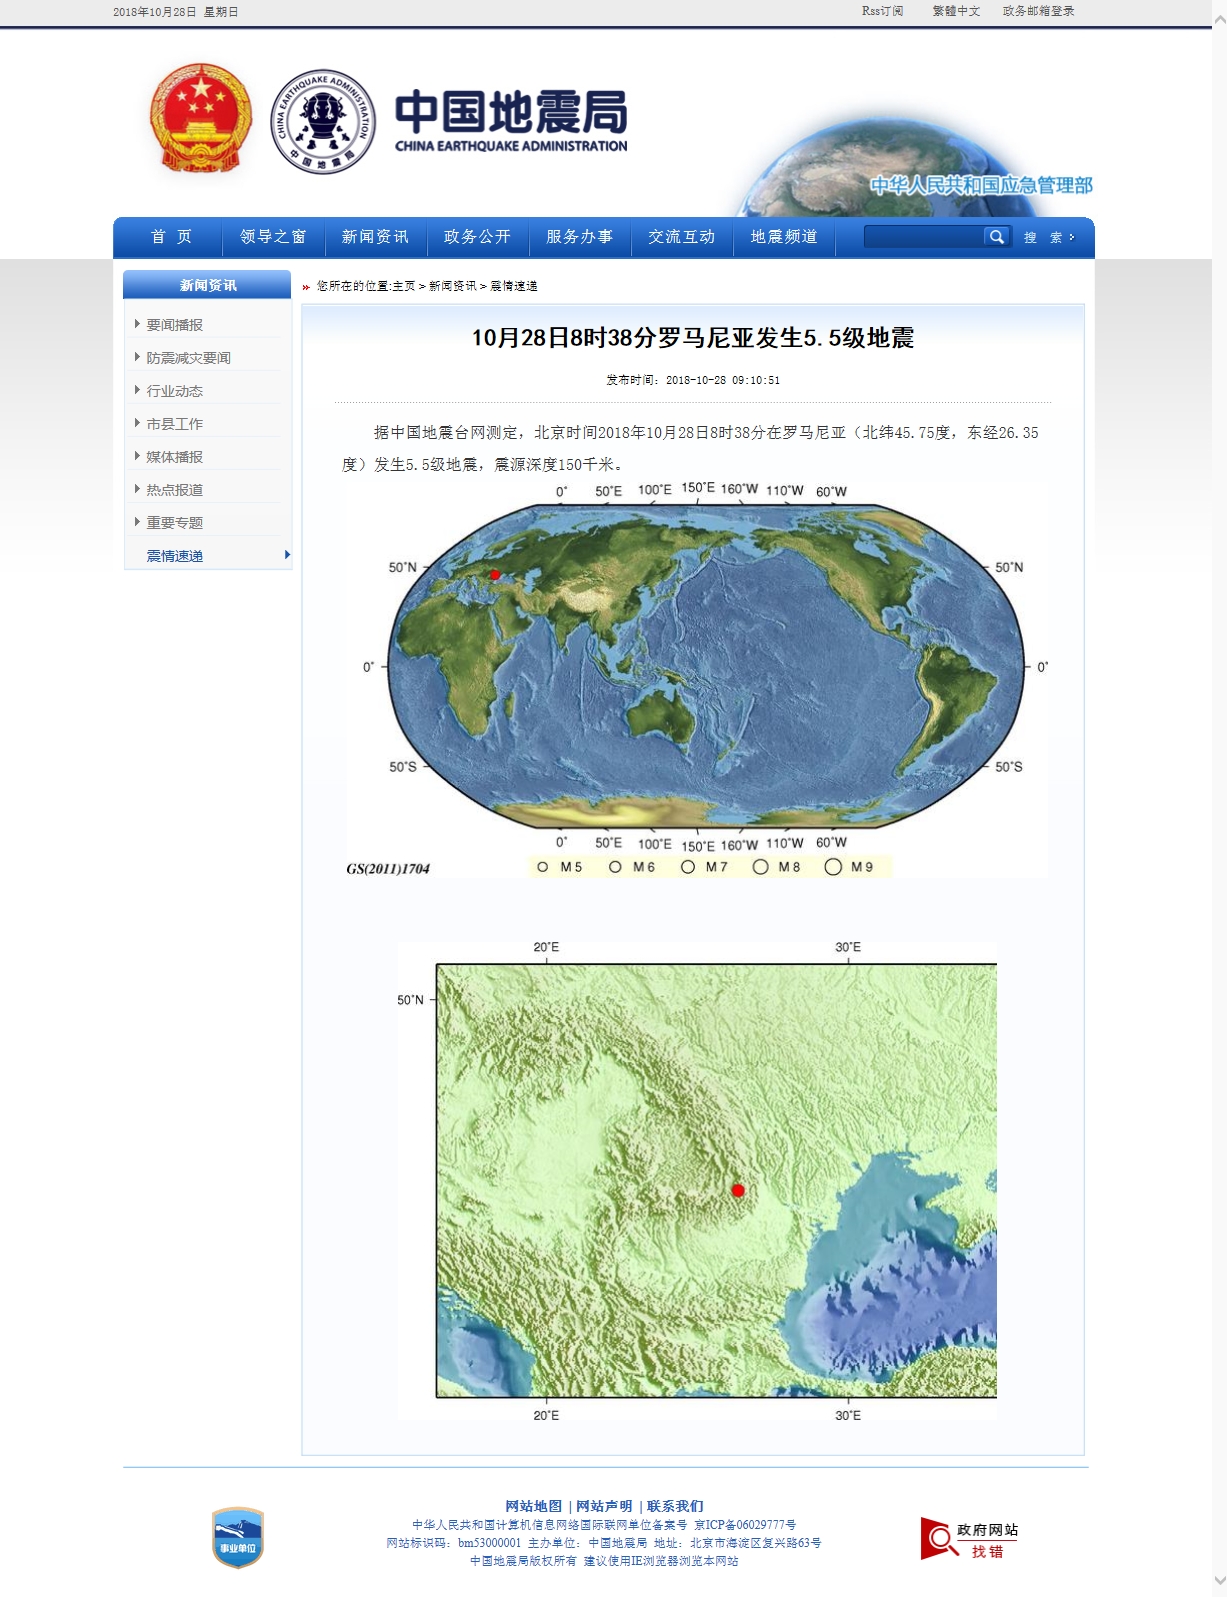The image size is (1227, 1597).
Task: Click the China Earthquake Administration round seal
Action: [323, 121]
